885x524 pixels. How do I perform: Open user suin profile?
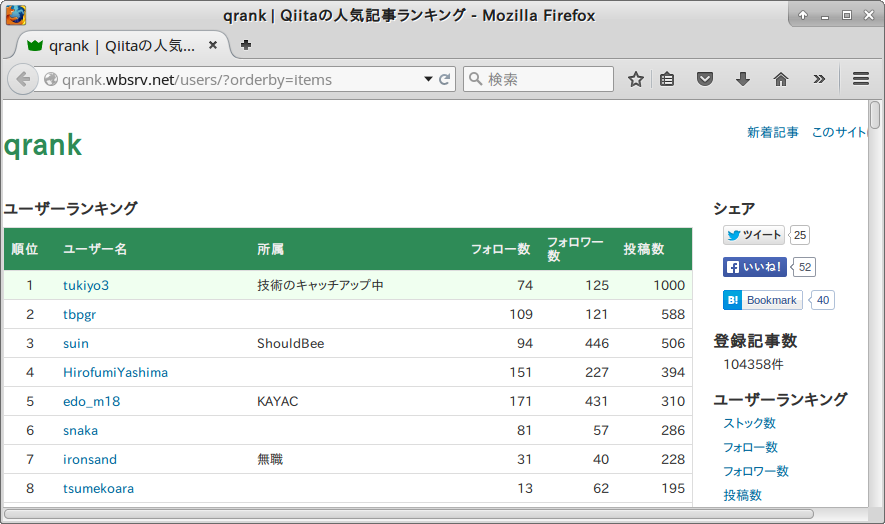(76, 343)
